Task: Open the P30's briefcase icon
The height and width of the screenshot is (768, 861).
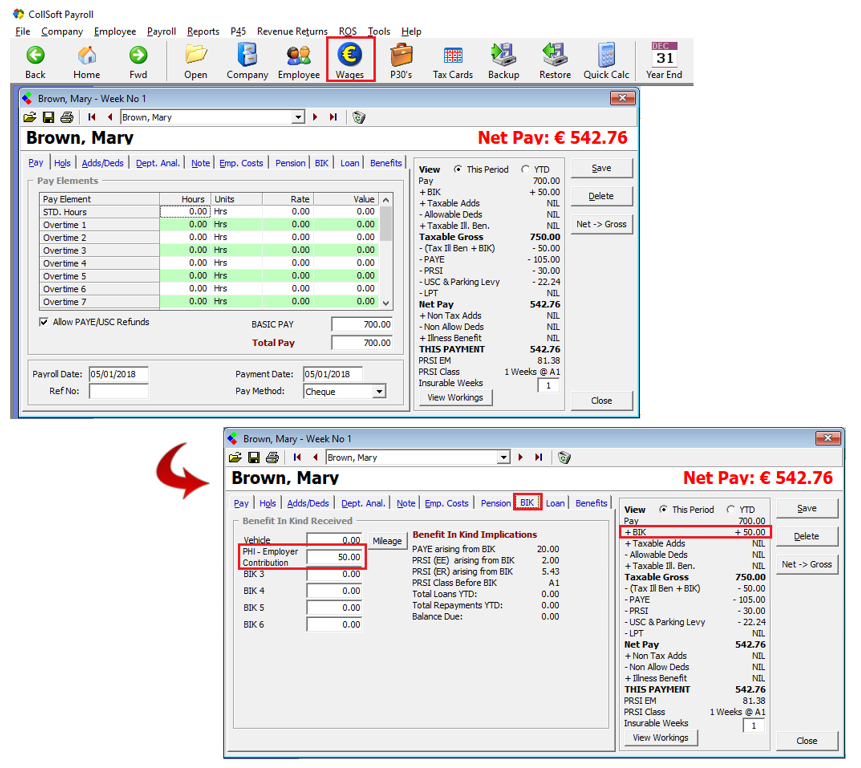Action: [401, 55]
